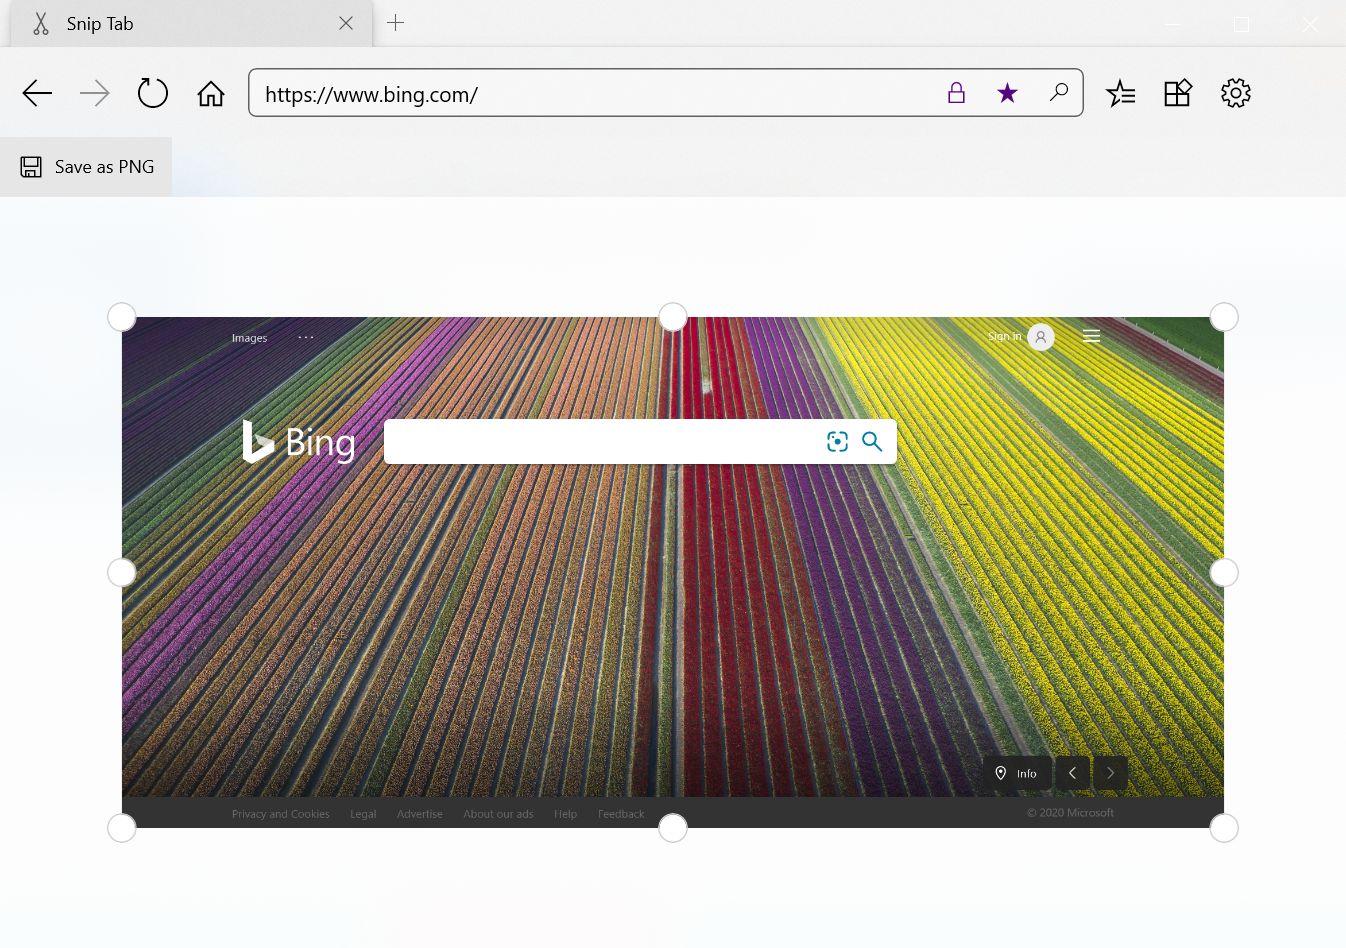Open the extensions icon
This screenshot has height=948, width=1346.
click(1178, 93)
